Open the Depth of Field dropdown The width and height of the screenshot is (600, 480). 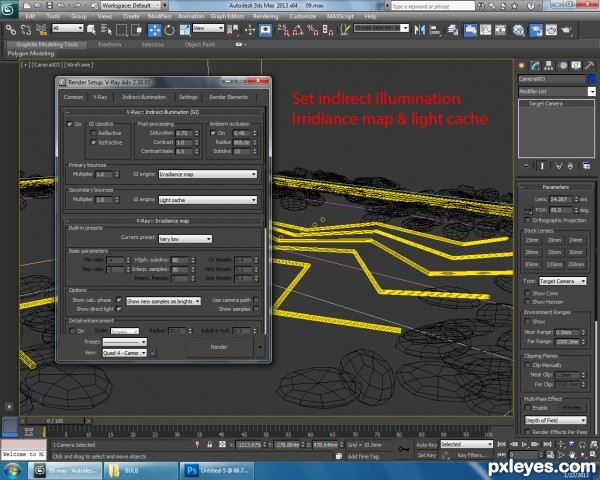[556, 420]
